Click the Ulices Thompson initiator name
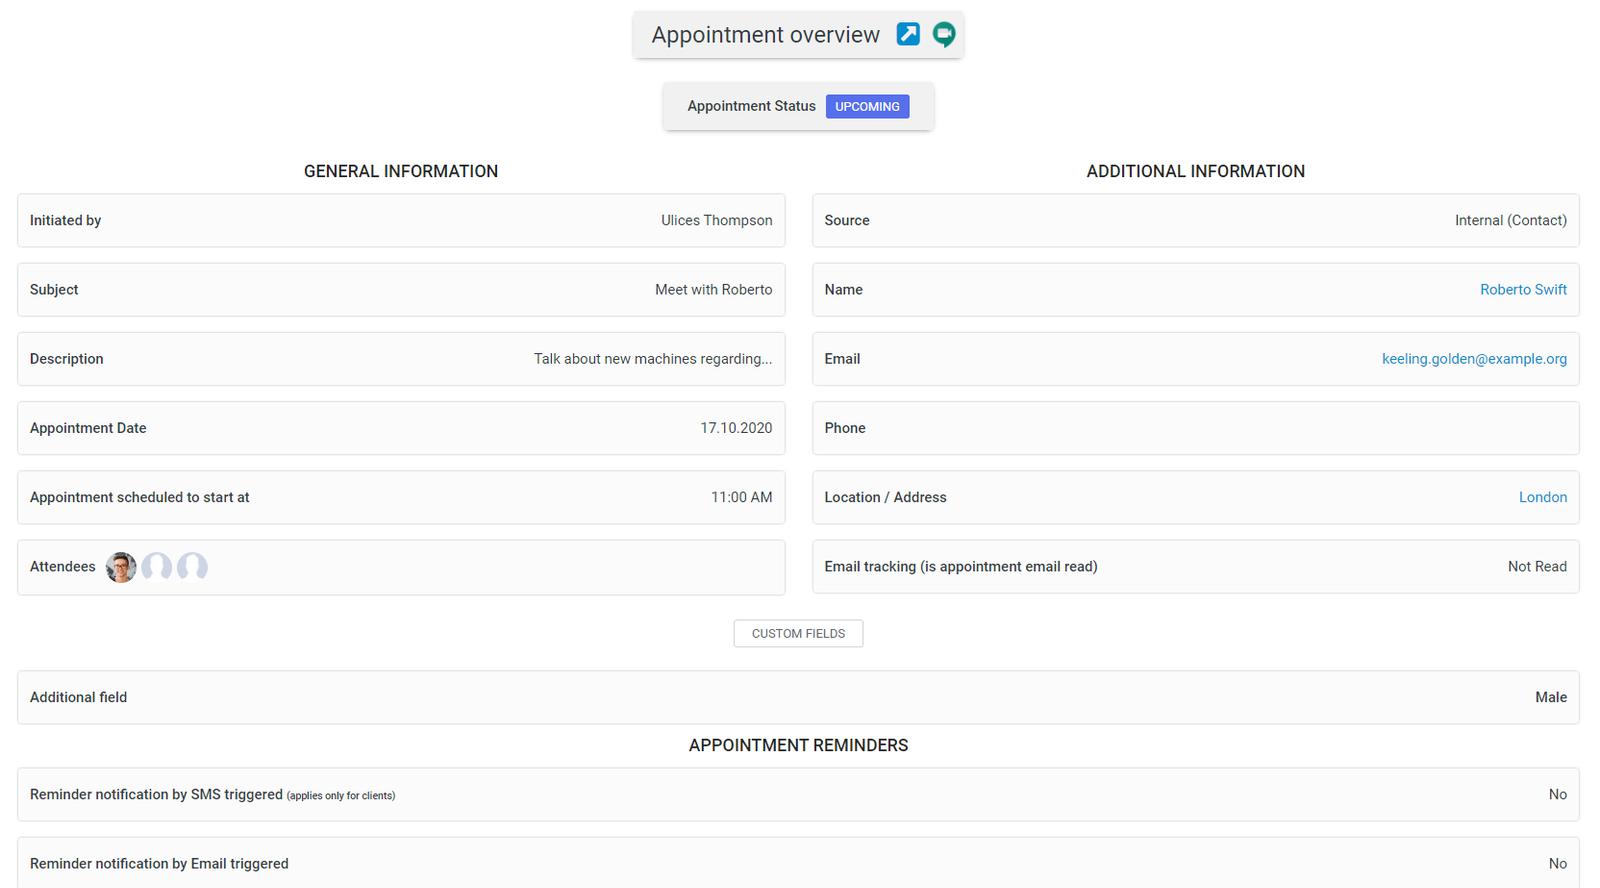 click(716, 221)
